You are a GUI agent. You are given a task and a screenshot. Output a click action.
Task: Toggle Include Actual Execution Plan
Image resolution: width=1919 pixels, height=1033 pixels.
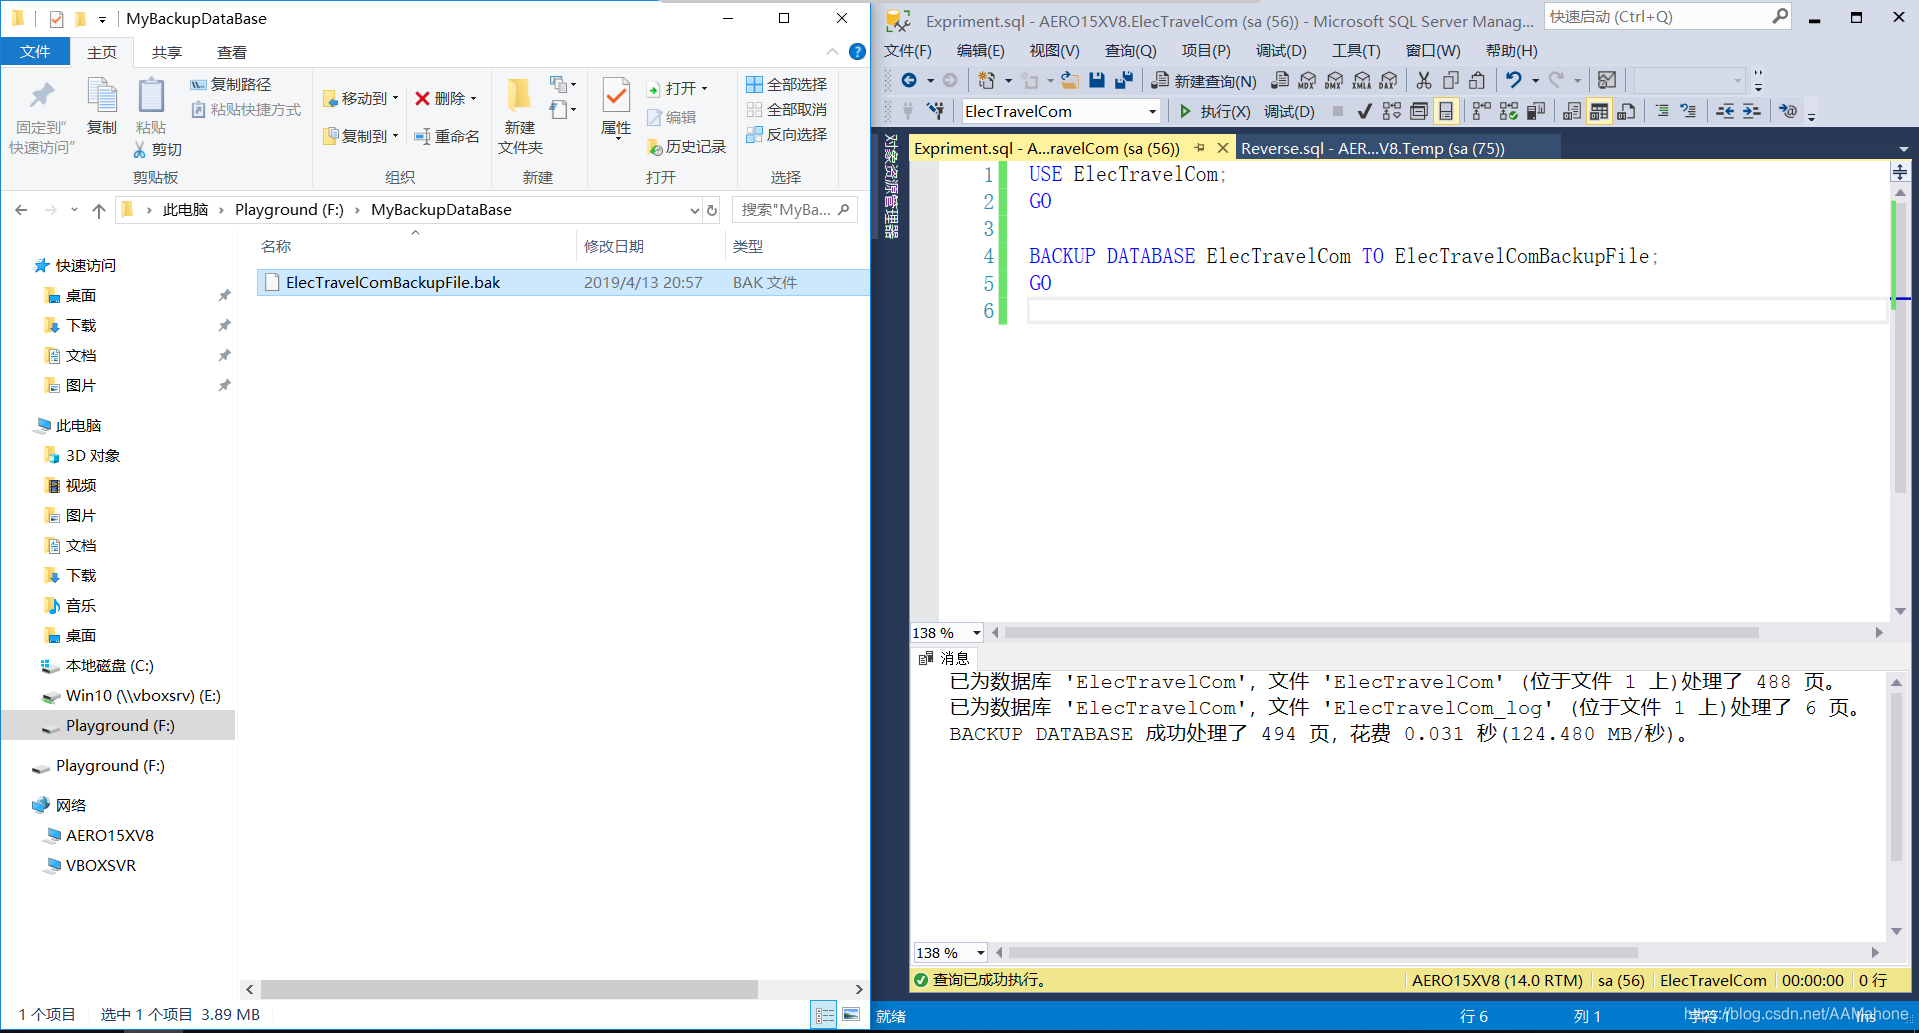point(1481,111)
